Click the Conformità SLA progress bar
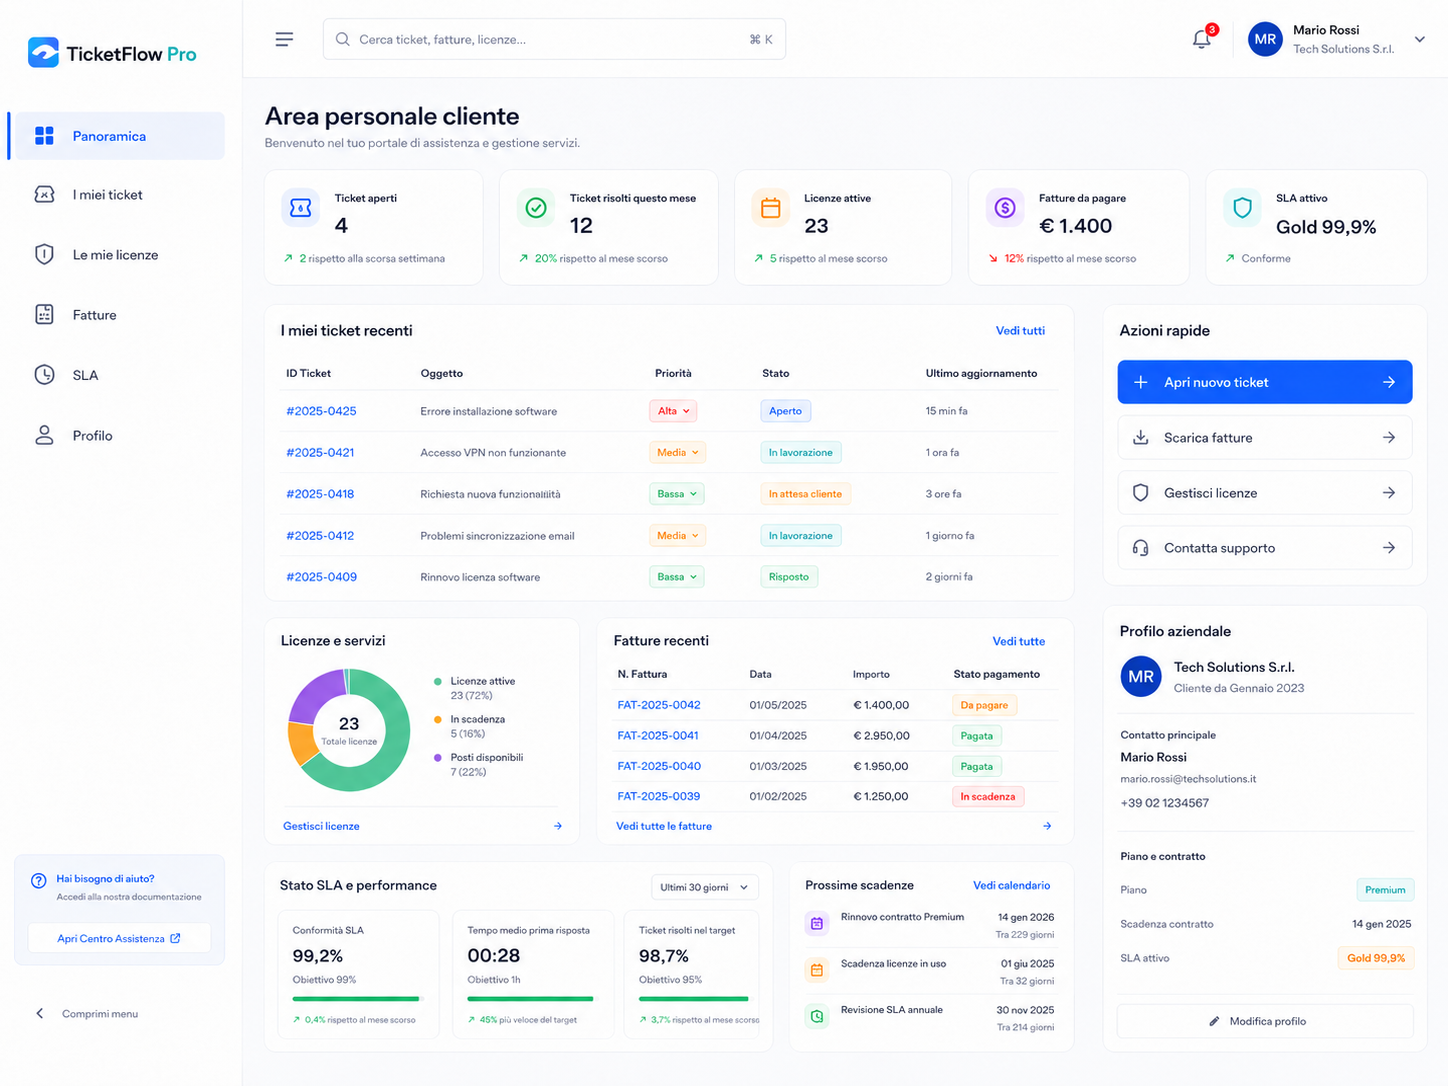1448x1086 pixels. click(x=357, y=998)
